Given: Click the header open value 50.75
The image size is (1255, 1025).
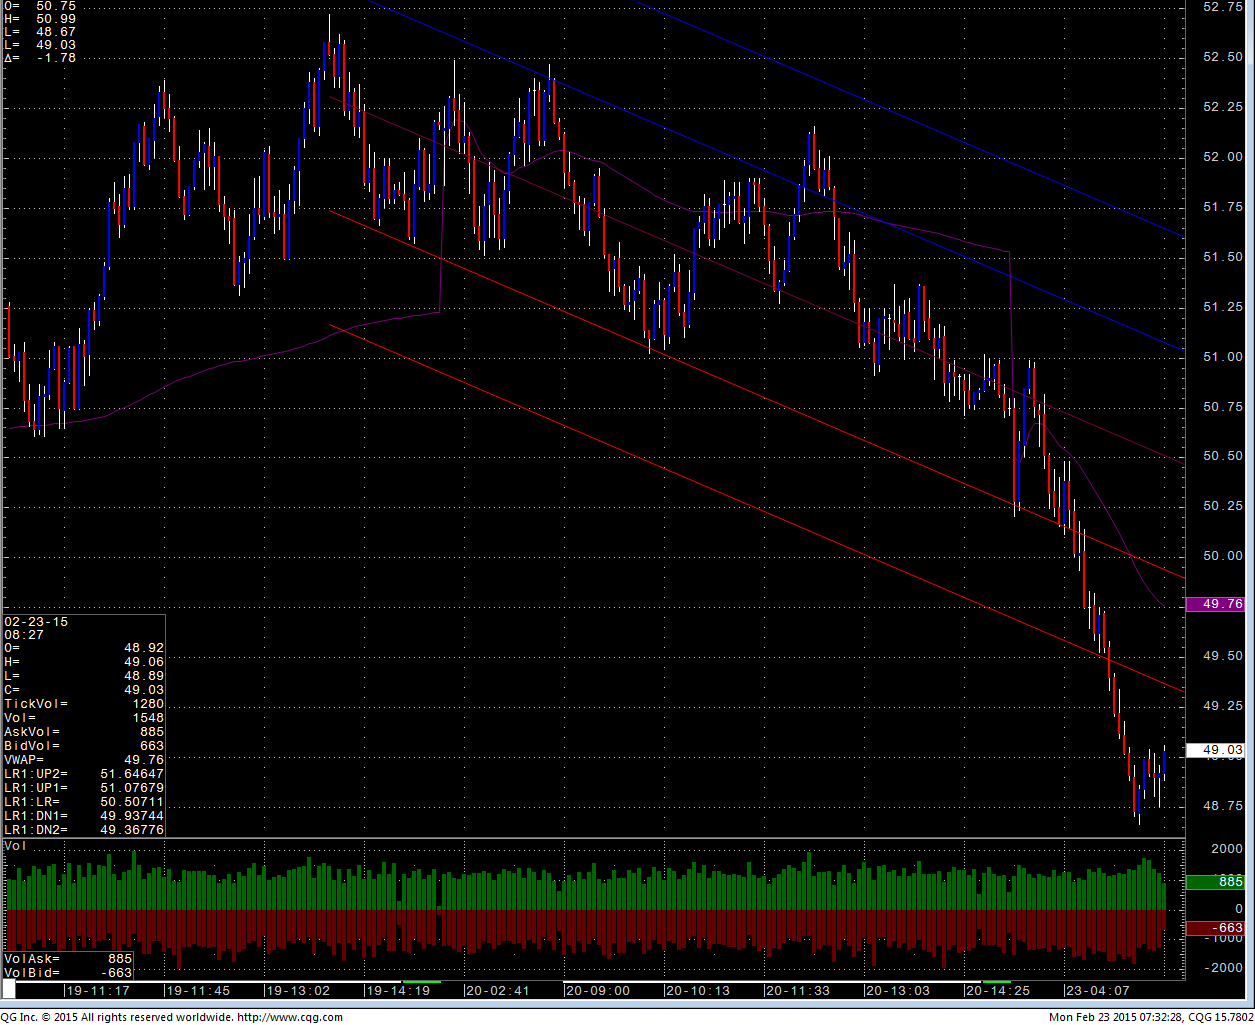Looking at the screenshot, I should coord(56,6).
